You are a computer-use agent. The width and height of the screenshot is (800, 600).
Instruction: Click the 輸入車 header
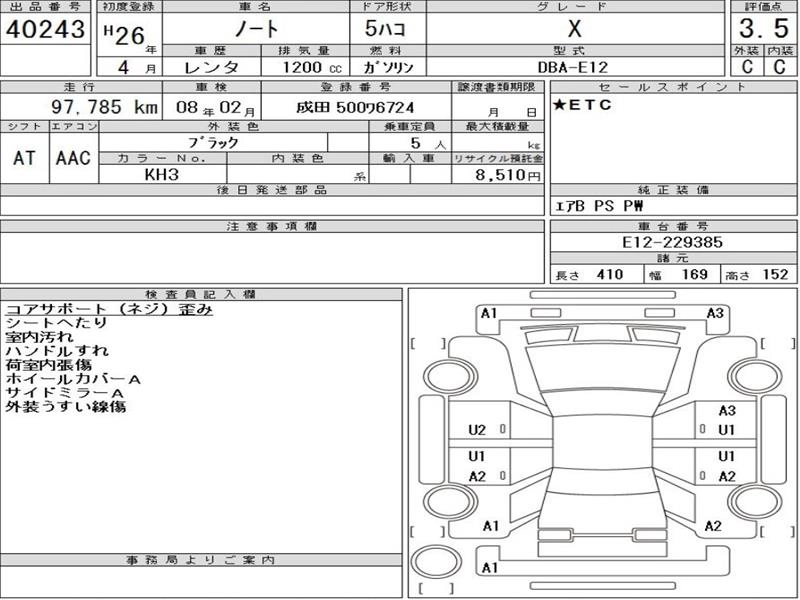(x=409, y=159)
